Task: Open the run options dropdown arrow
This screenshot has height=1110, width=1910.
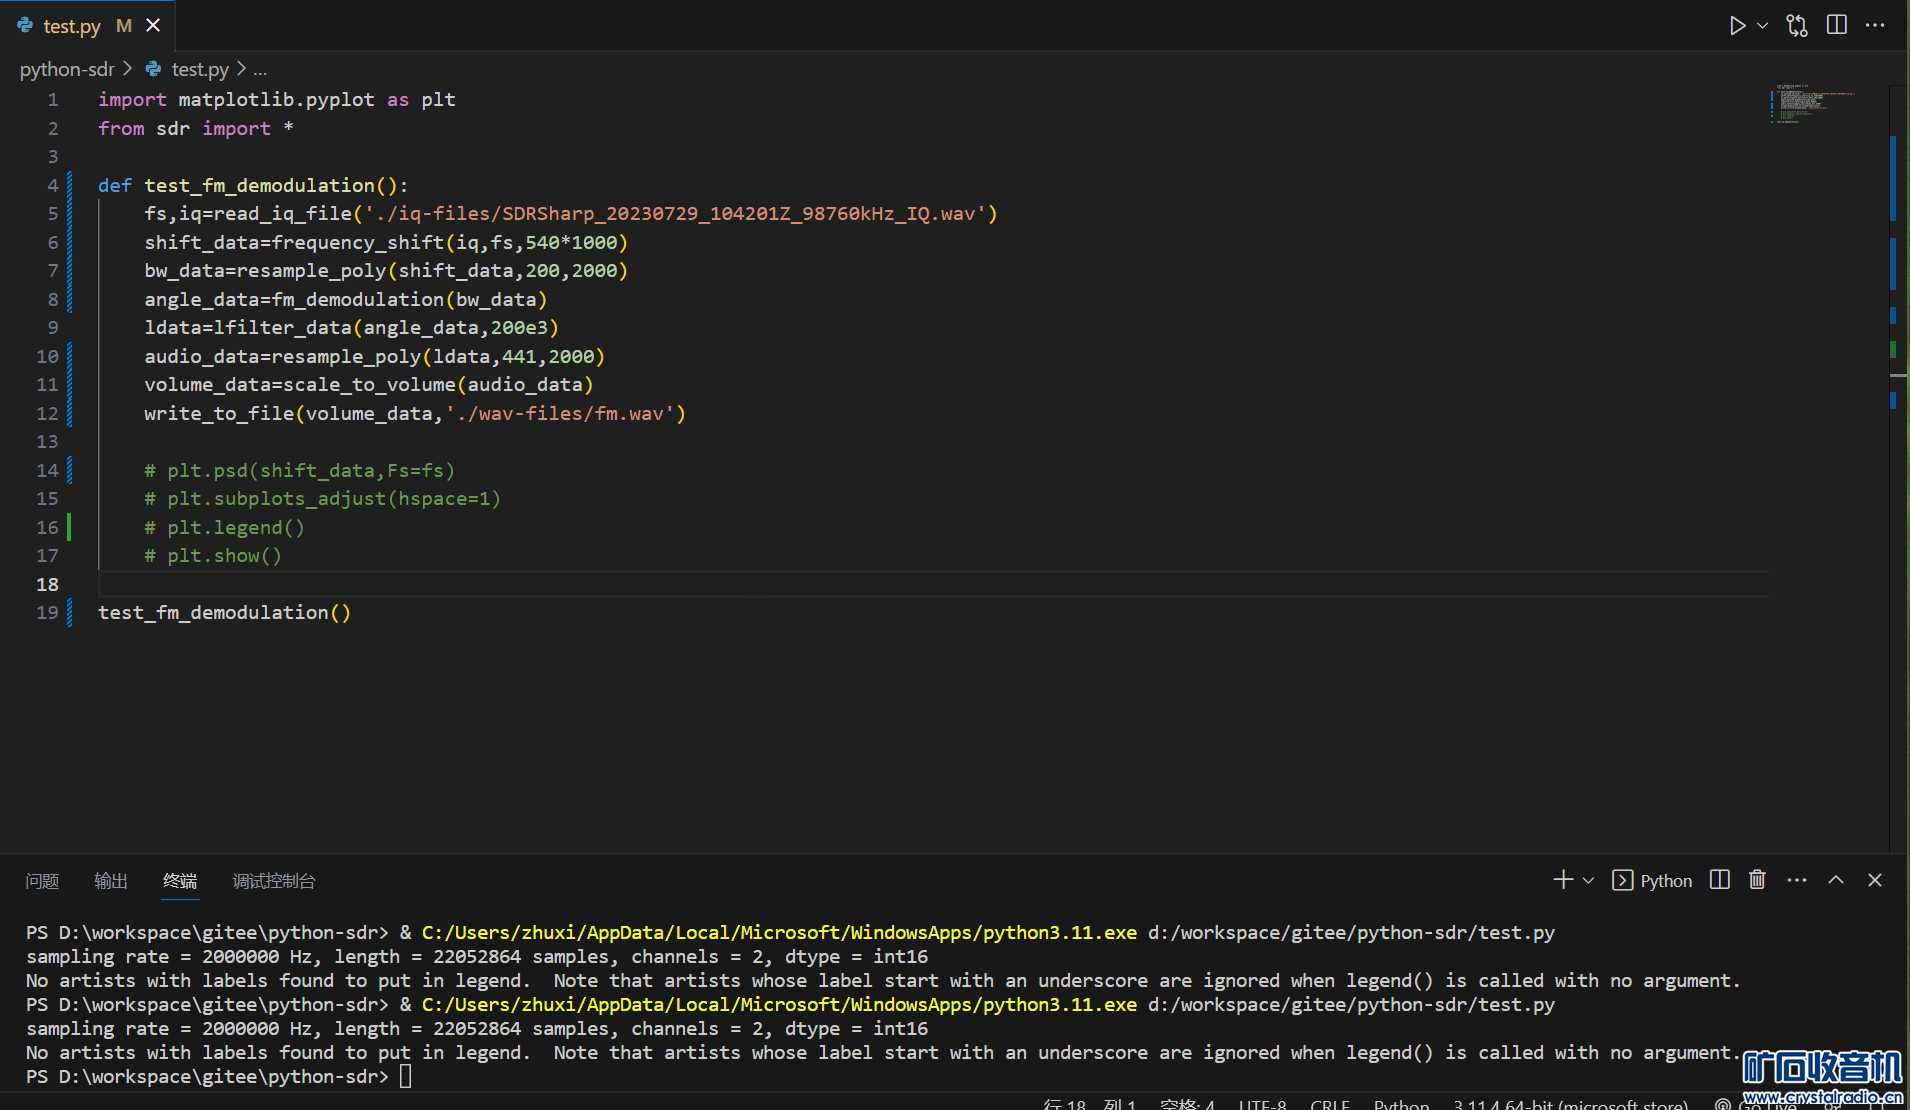Action: tap(1762, 26)
